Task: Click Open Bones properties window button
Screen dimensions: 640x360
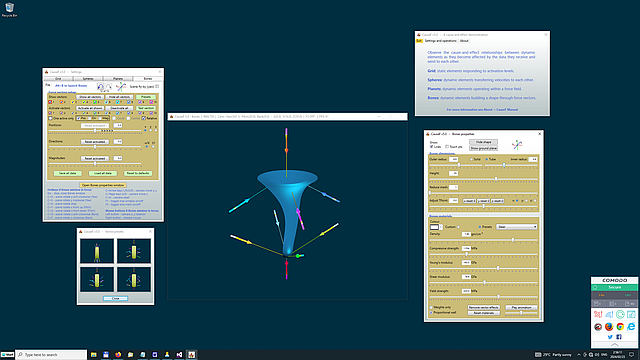Action: pyautogui.click(x=103, y=185)
